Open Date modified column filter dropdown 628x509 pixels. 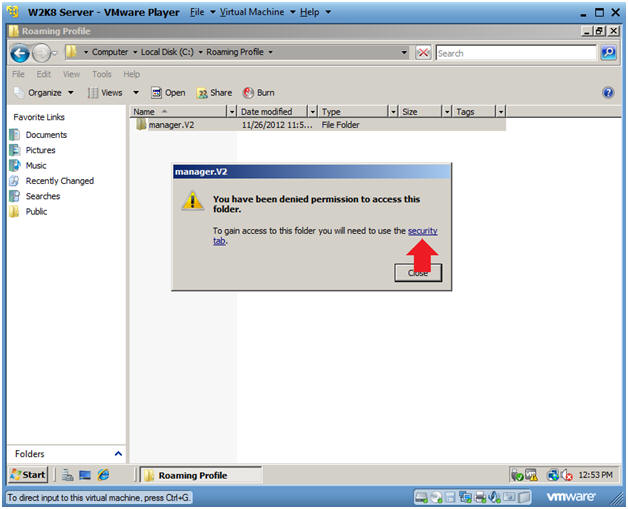pyautogui.click(x=312, y=111)
